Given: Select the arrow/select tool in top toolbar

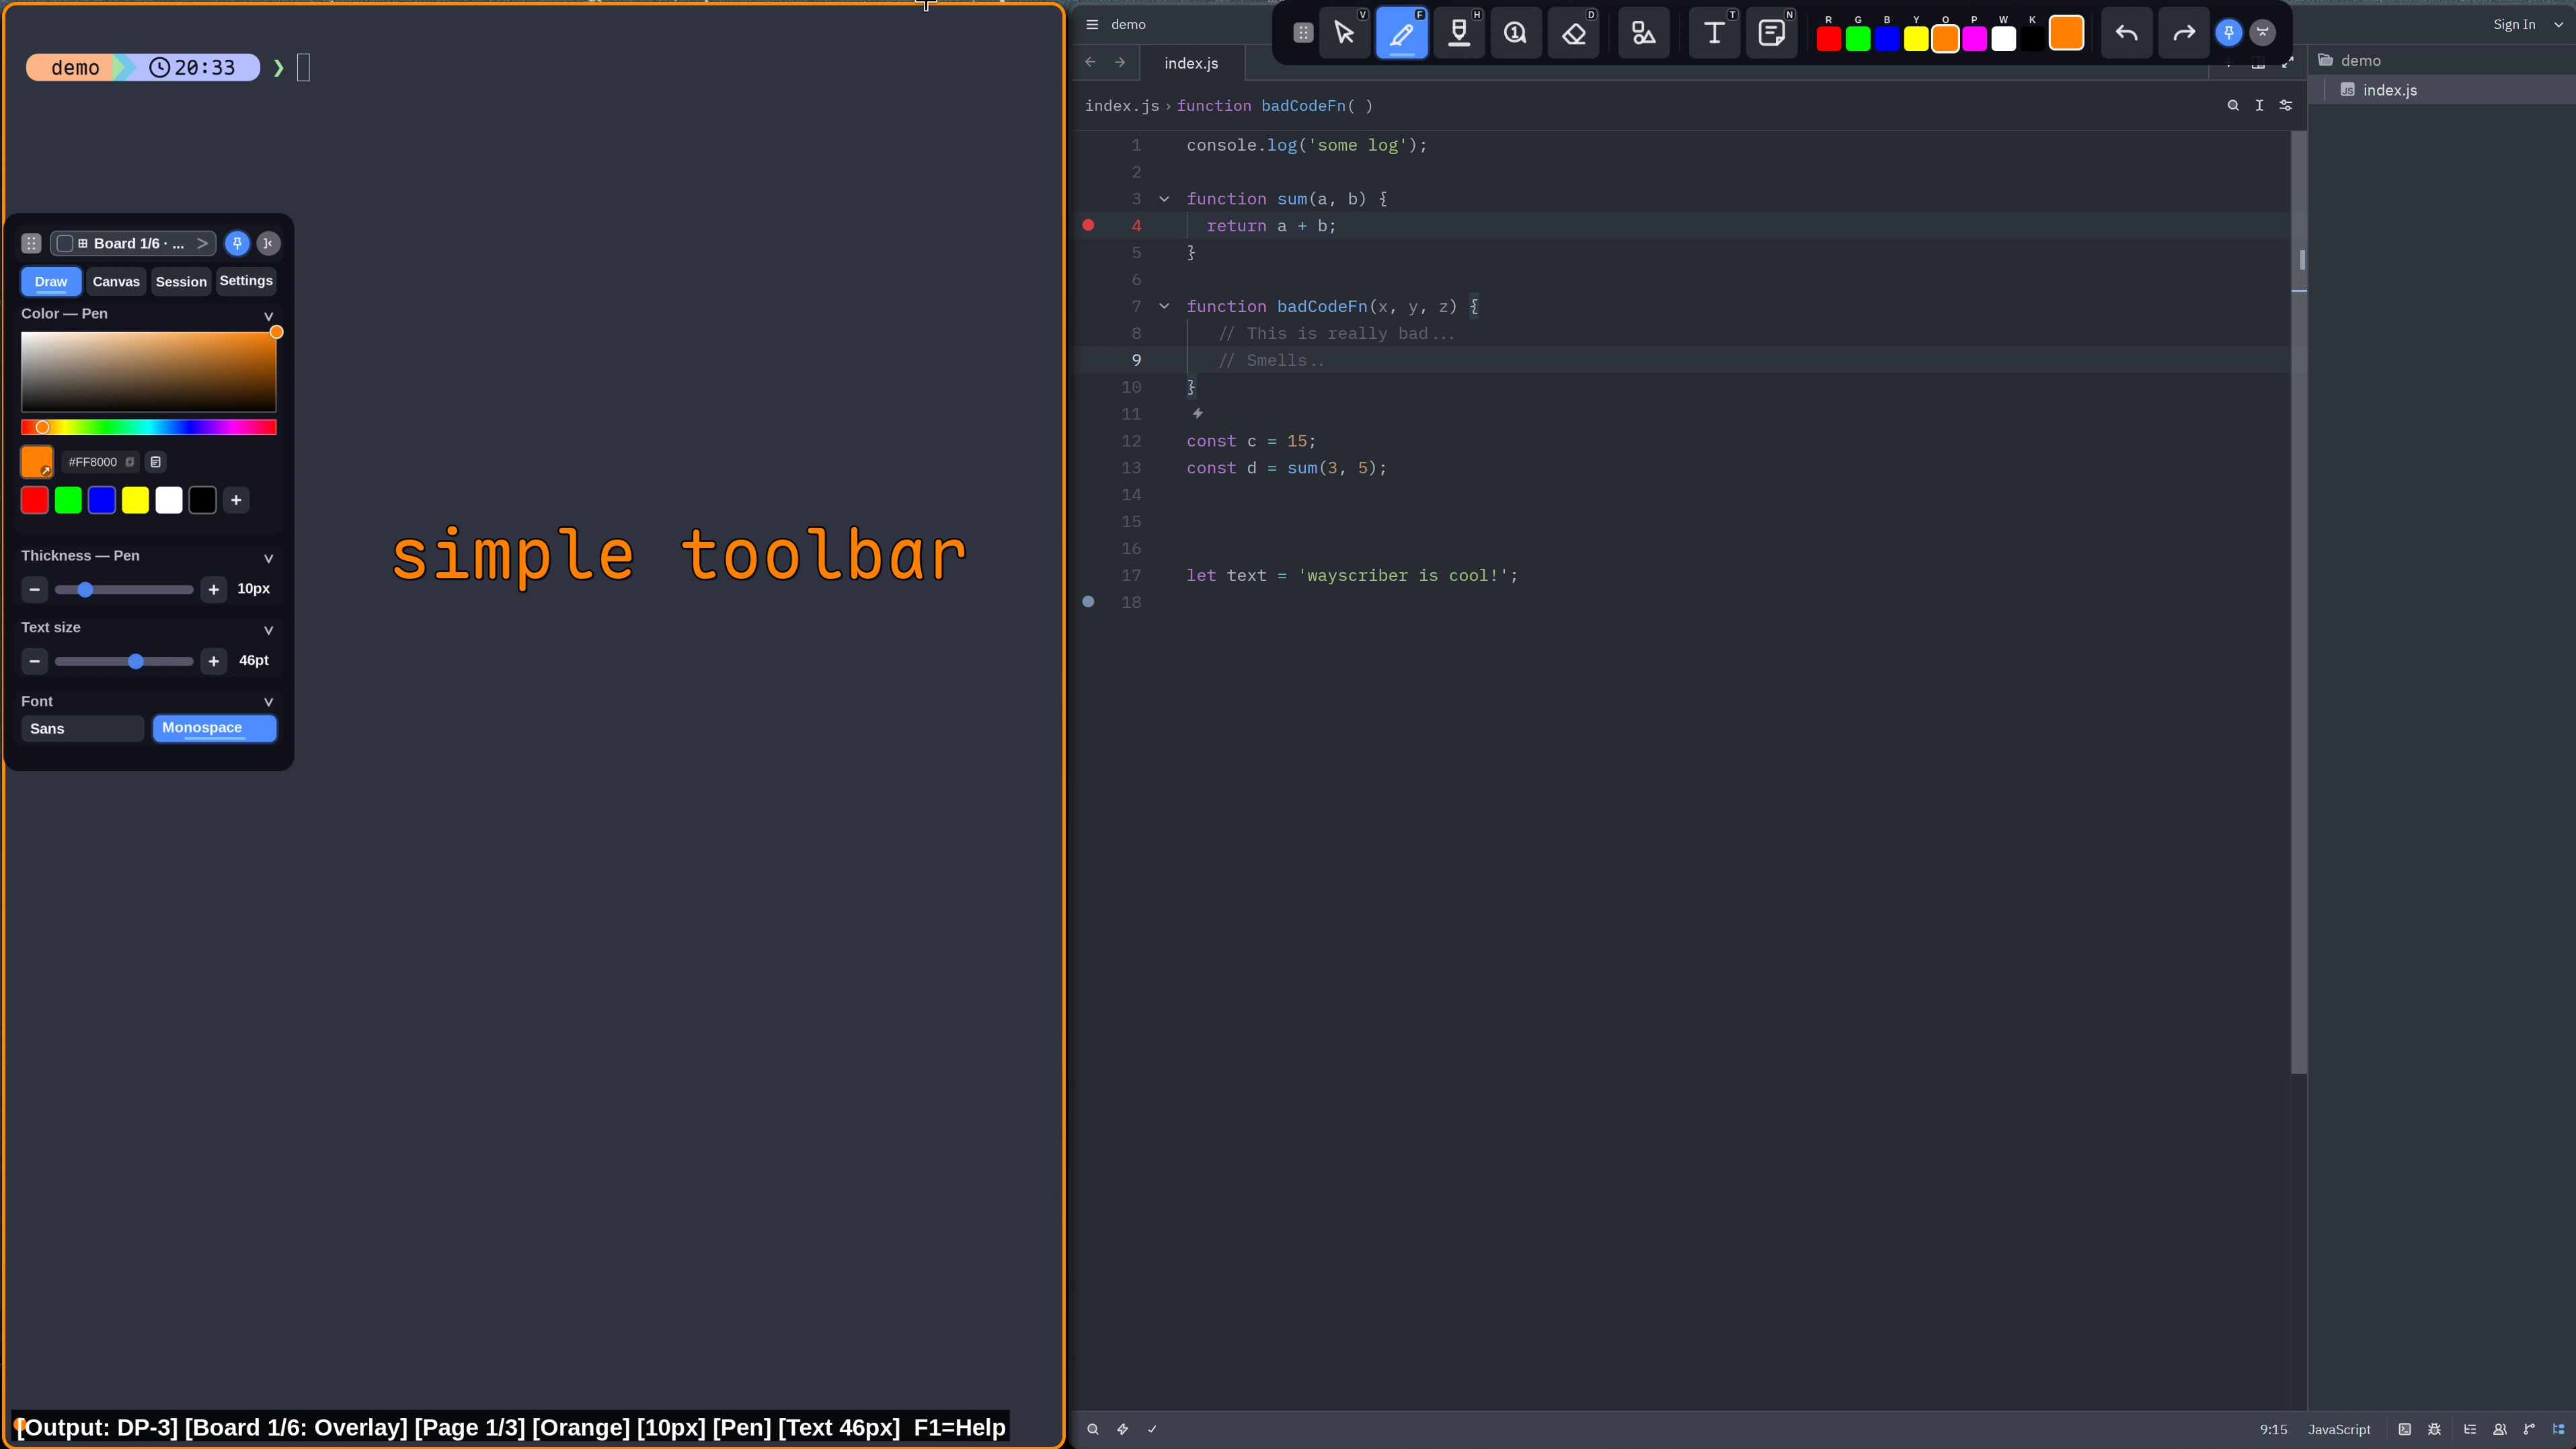Looking at the screenshot, I should coord(1344,33).
